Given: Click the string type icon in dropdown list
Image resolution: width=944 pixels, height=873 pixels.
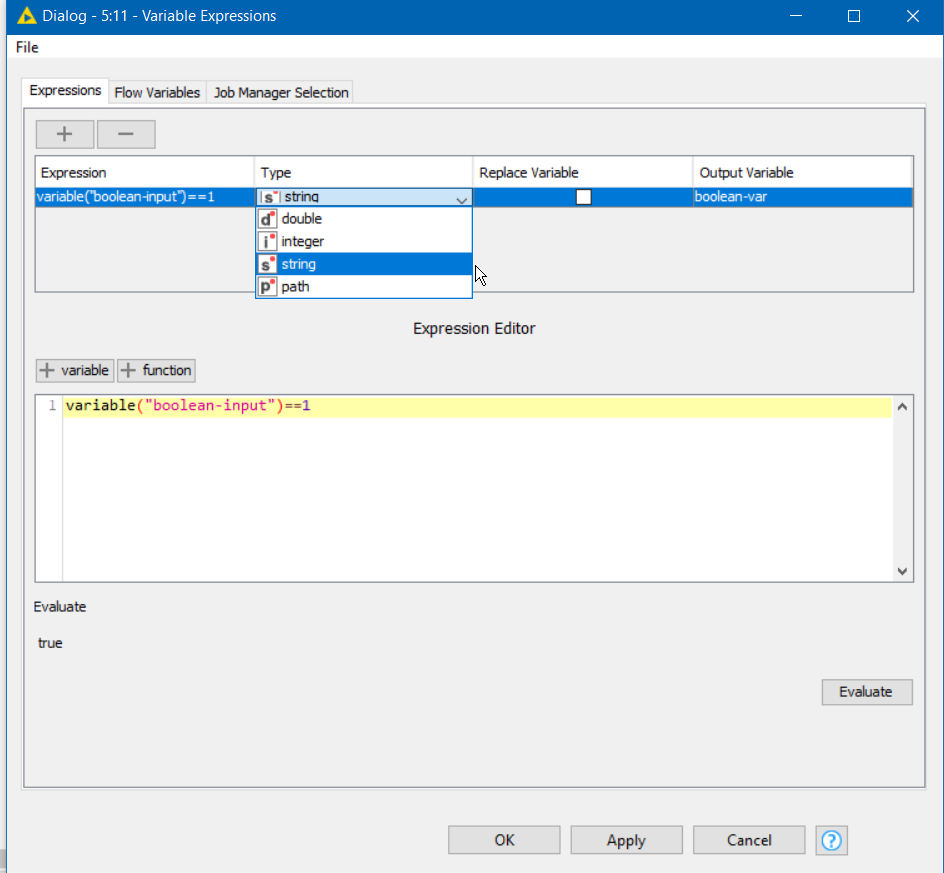Looking at the screenshot, I should 267,264.
